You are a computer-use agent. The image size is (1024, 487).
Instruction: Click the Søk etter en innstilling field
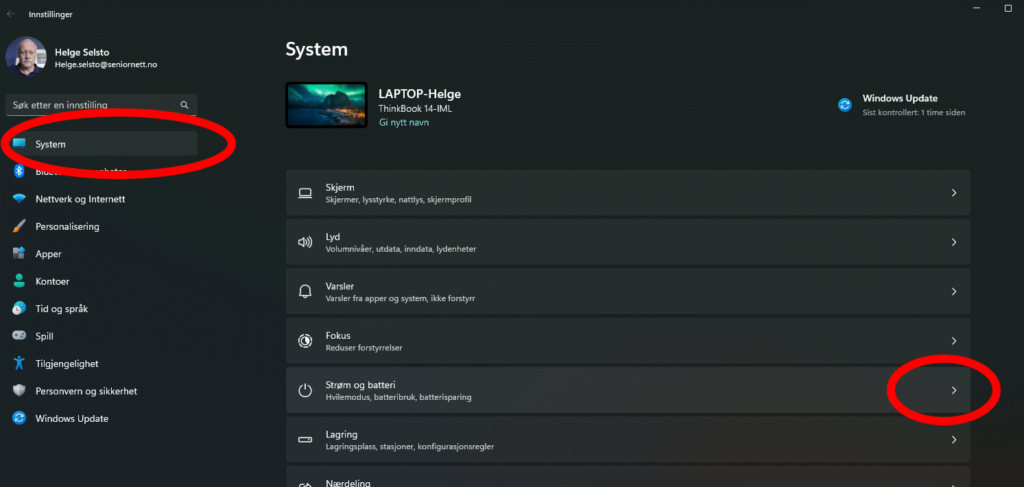(90, 105)
